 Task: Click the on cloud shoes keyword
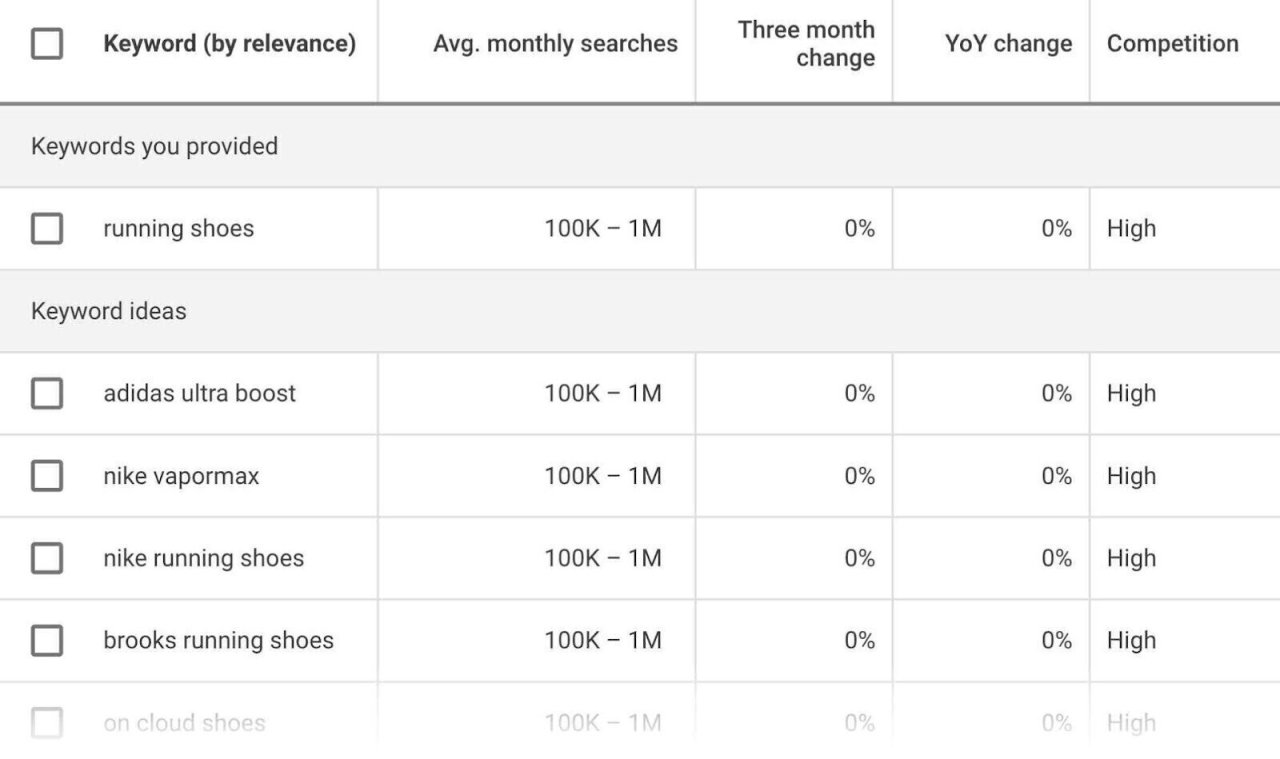(x=184, y=723)
